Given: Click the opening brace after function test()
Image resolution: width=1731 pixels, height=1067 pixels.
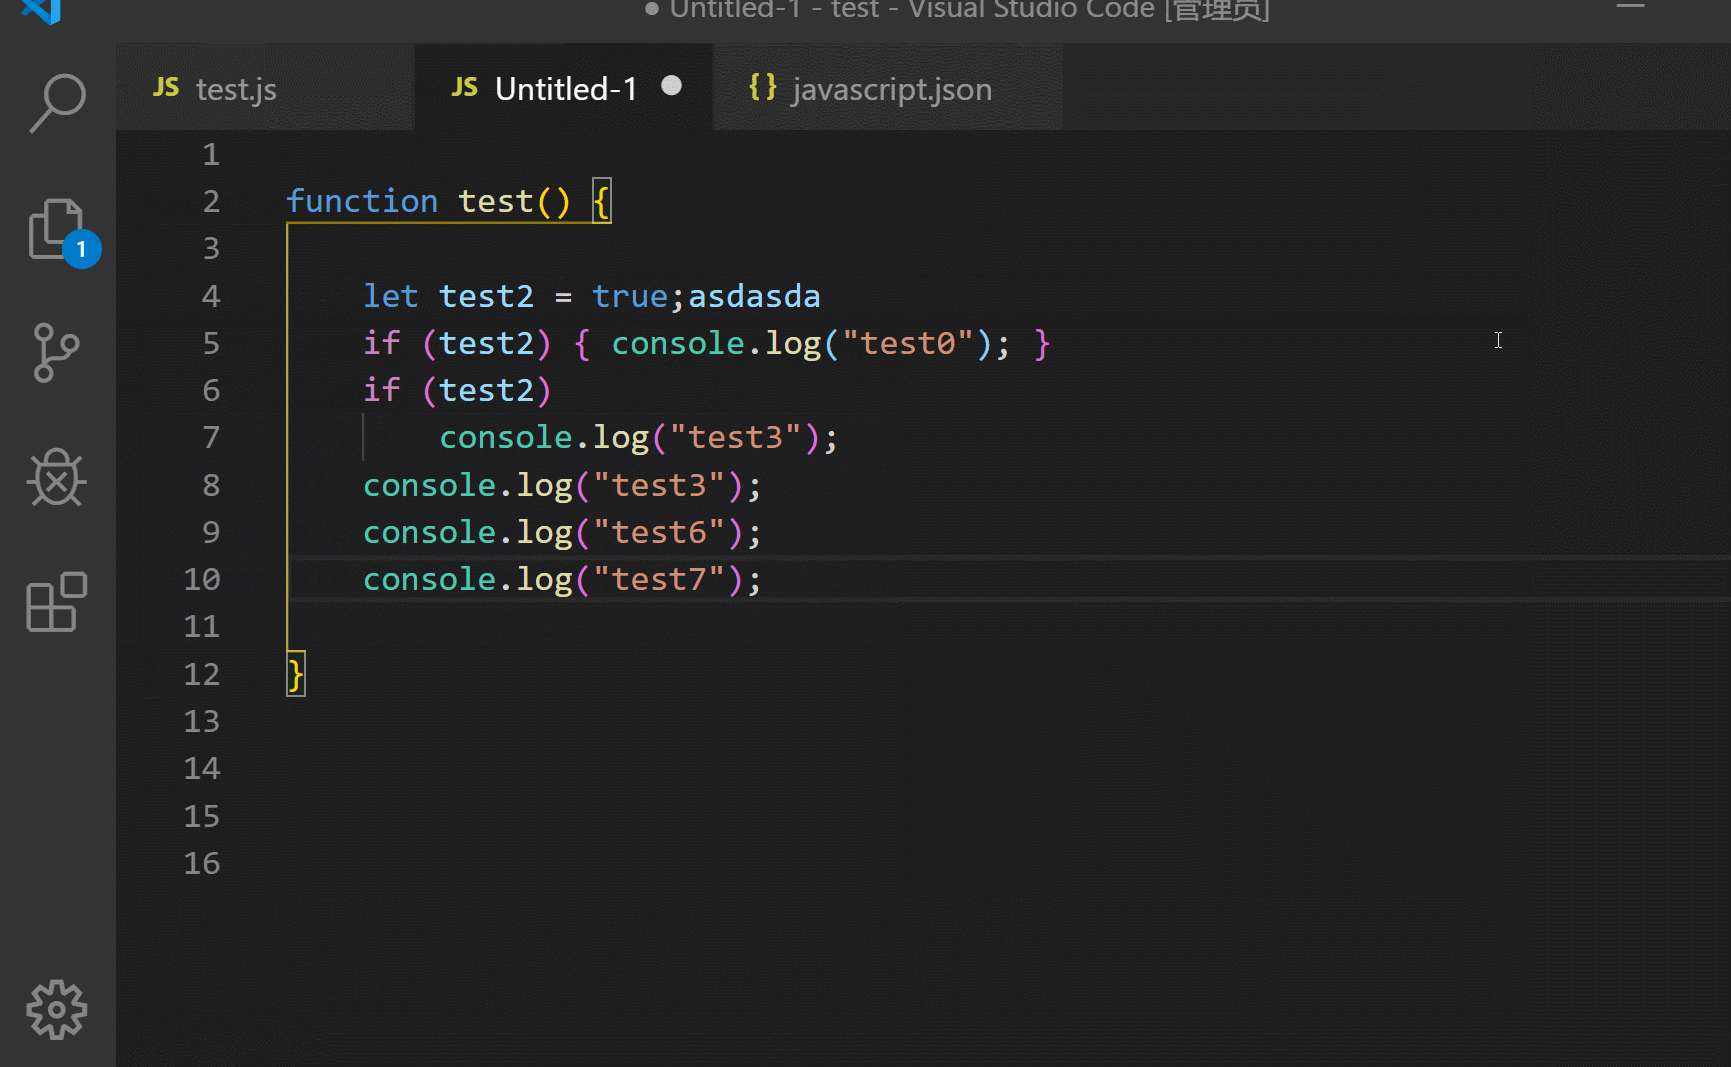Looking at the screenshot, I should click(x=601, y=200).
